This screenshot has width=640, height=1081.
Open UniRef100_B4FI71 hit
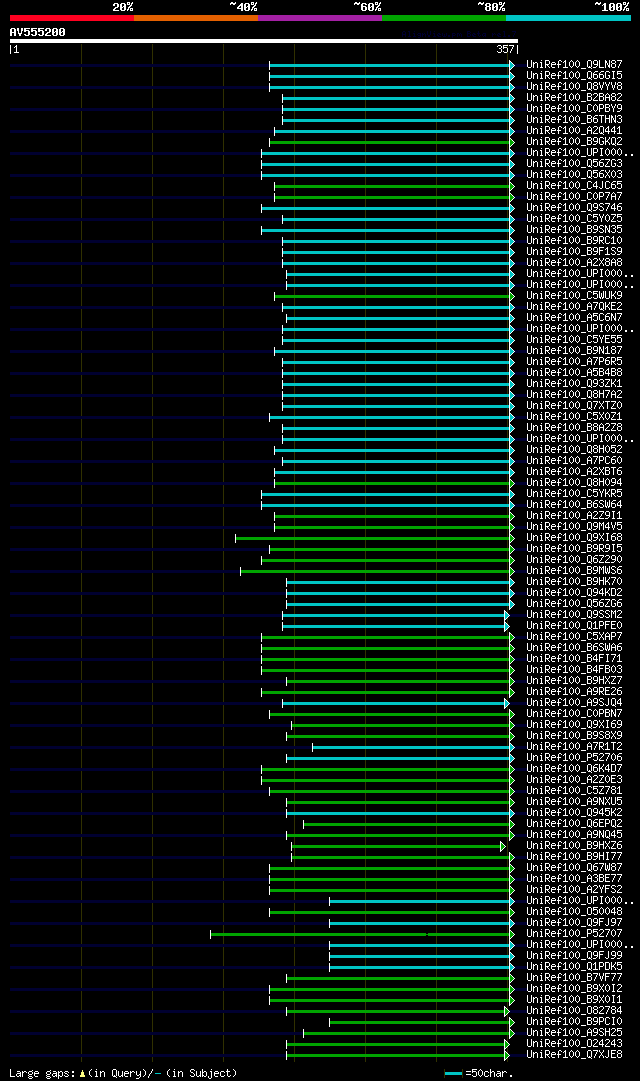coord(574,659)
